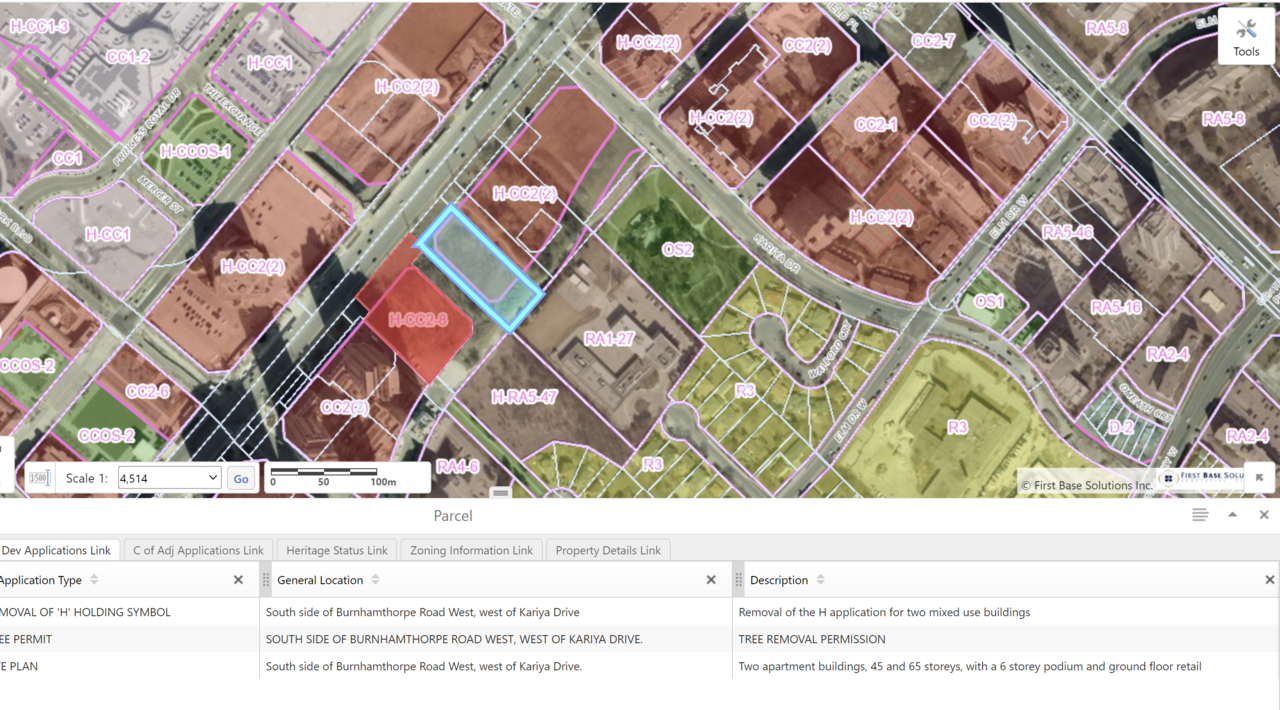Click the panel resize handle above Parcel
Viewport: 1280px width, 710px height.
(x=501, y=493)
